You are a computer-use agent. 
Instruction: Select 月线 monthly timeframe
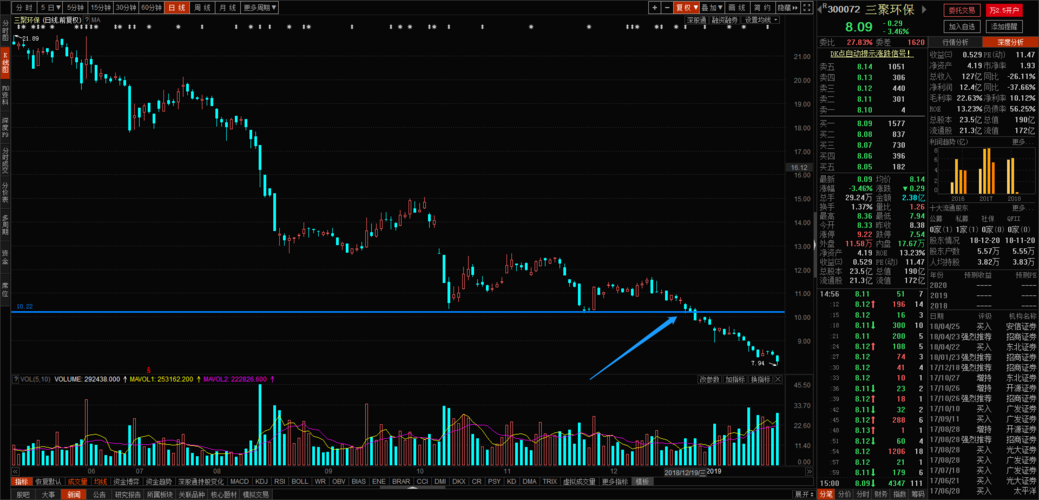point(227,7)
